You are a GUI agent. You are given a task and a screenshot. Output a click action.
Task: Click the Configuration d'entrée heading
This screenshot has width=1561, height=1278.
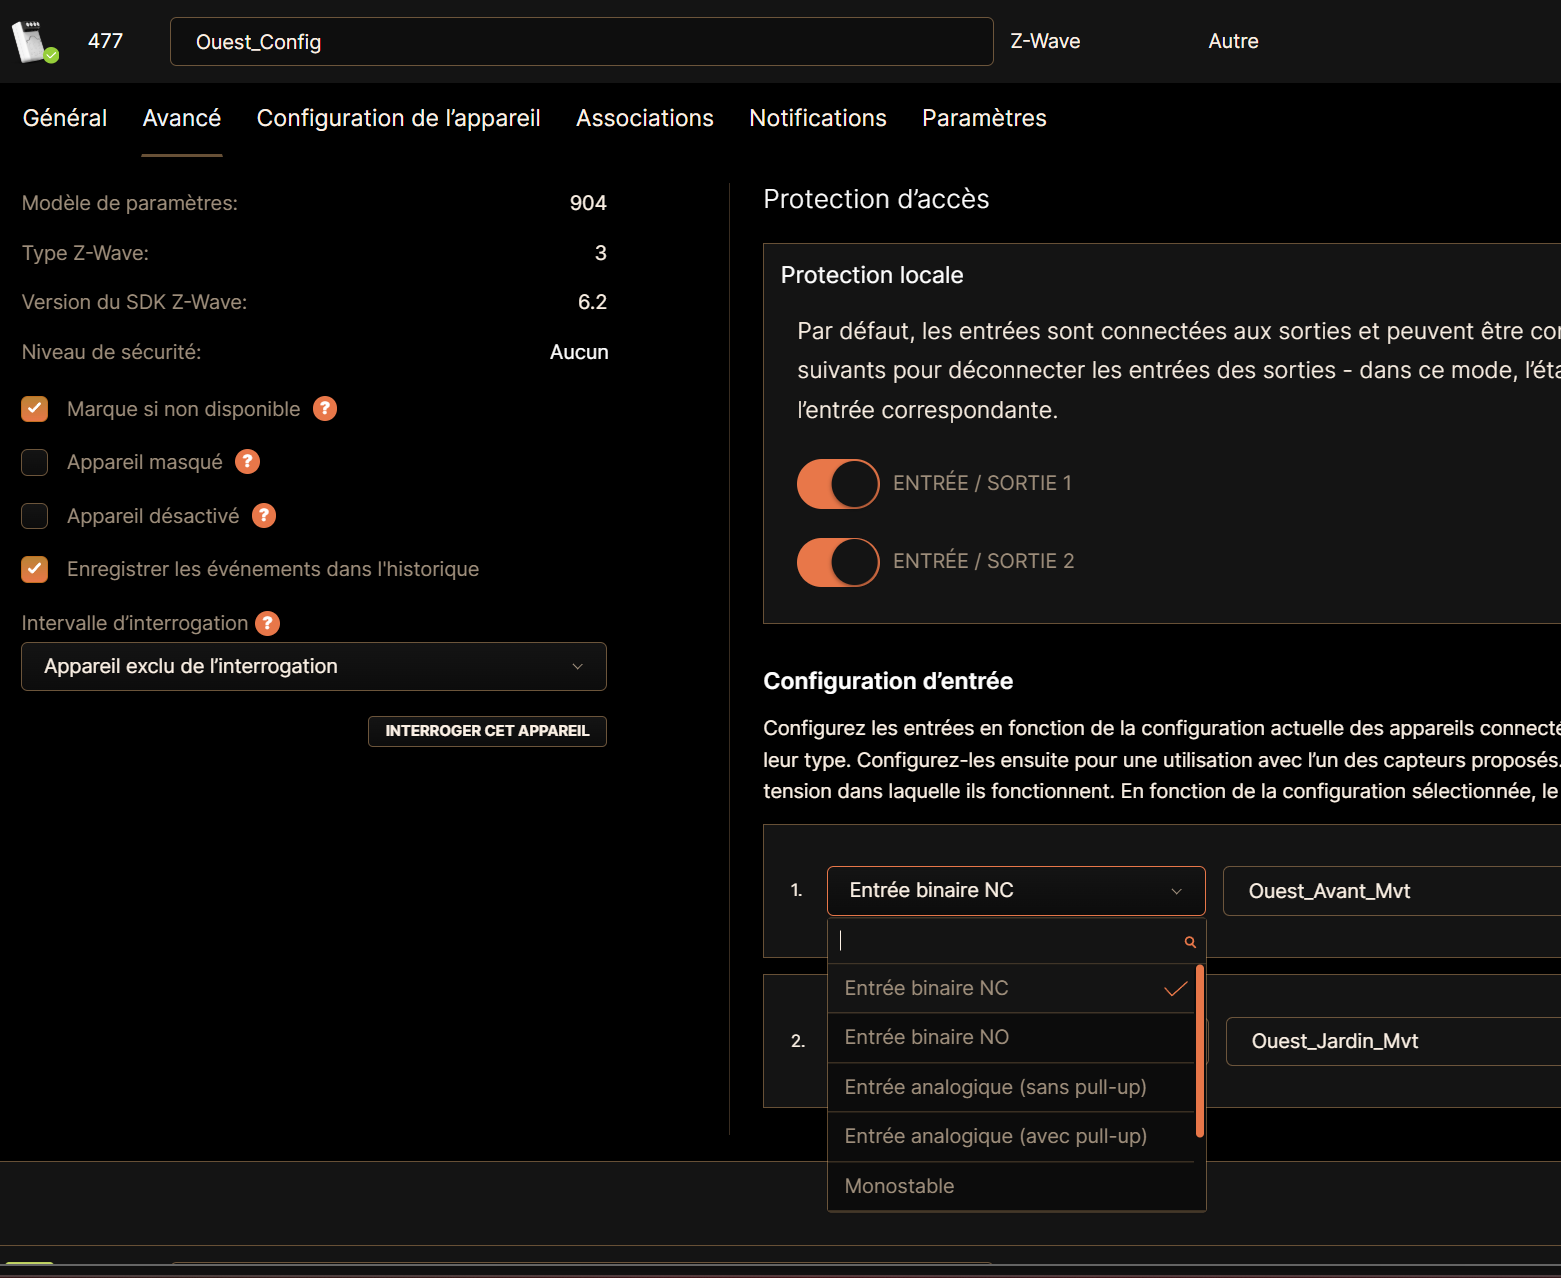(888, 681)
